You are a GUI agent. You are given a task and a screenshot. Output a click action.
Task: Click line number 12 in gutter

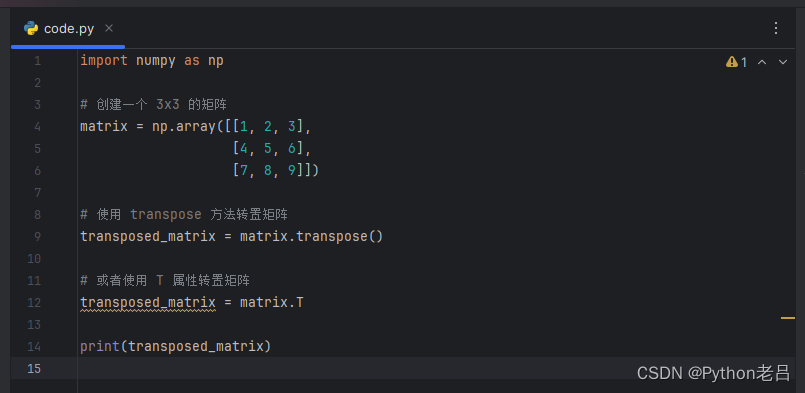pos(34,303)
